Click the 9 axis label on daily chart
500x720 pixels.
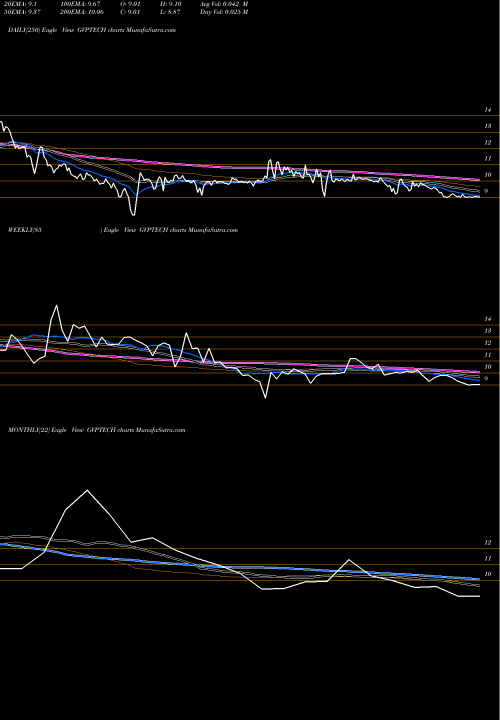(486, 191)
